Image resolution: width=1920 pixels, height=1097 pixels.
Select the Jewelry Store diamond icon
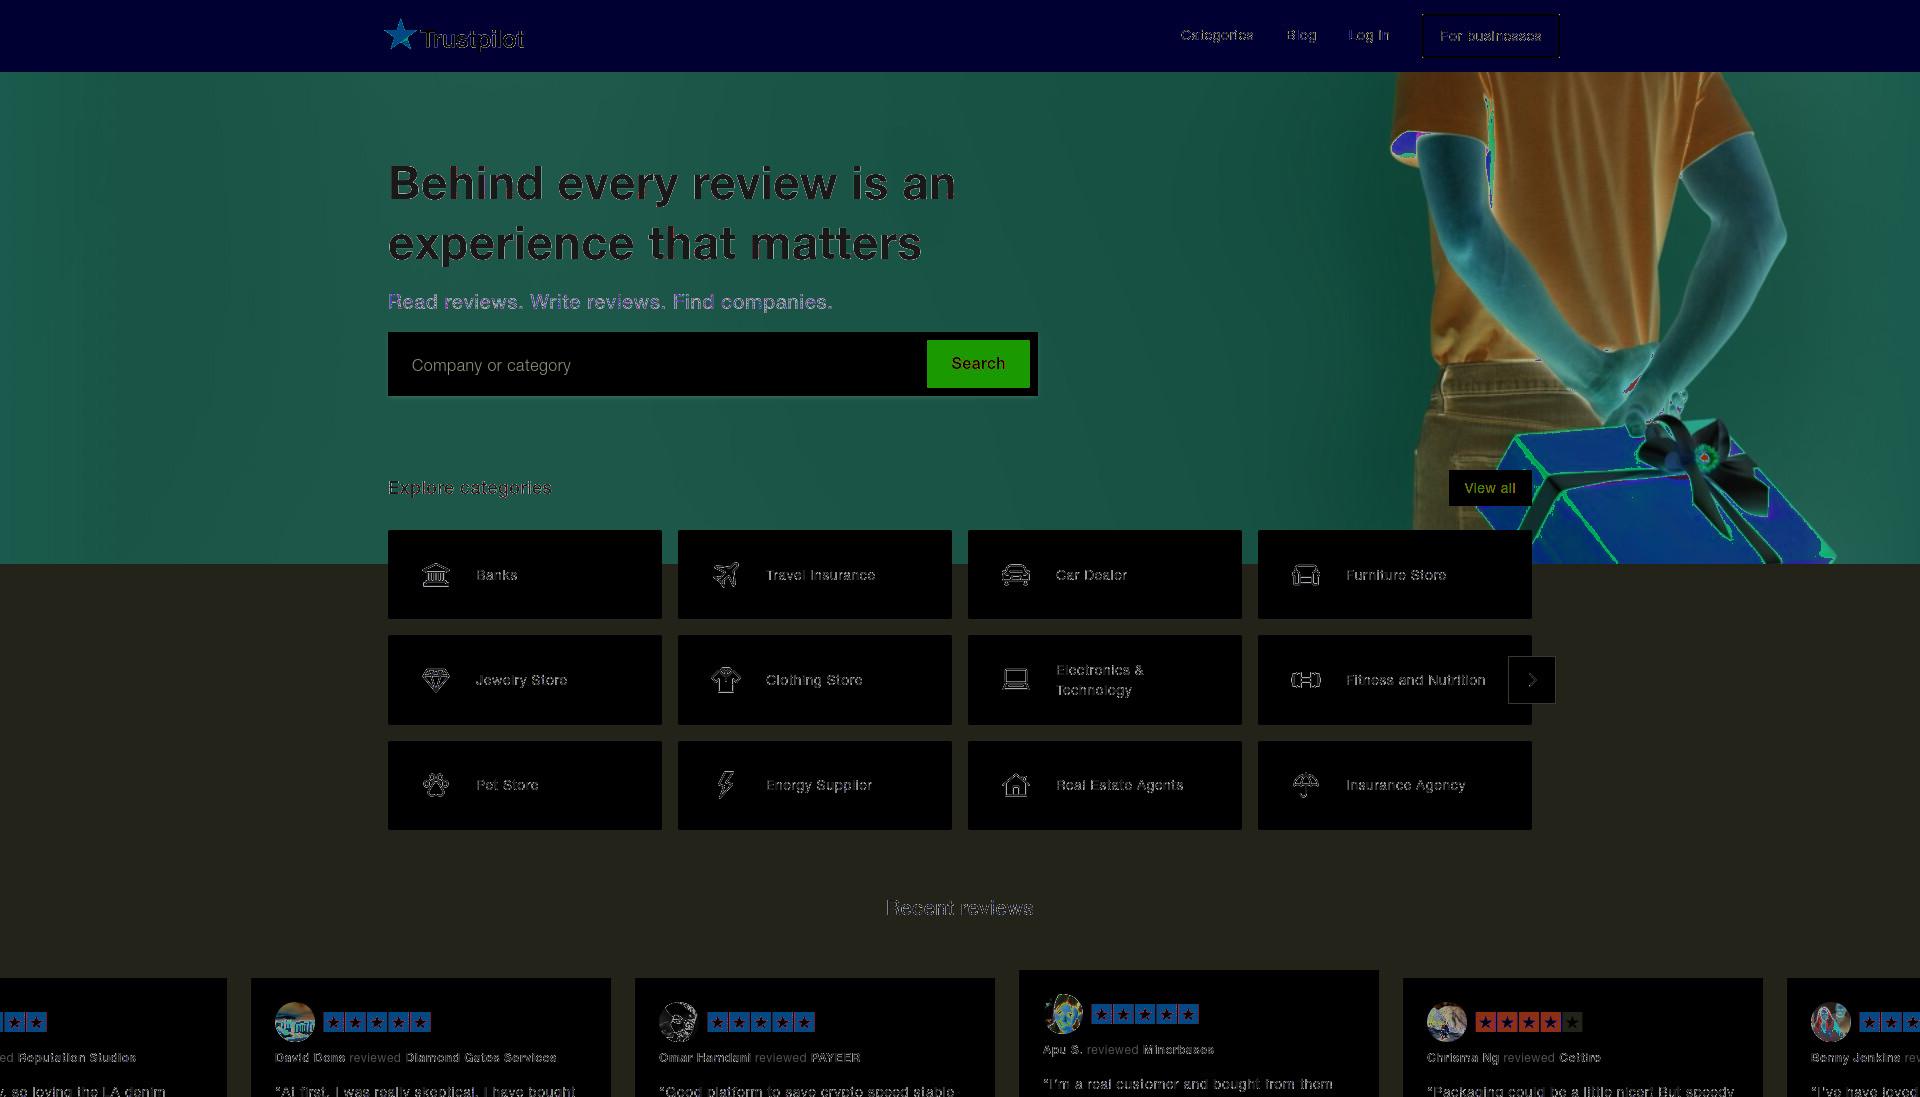(x=436, y=680)
